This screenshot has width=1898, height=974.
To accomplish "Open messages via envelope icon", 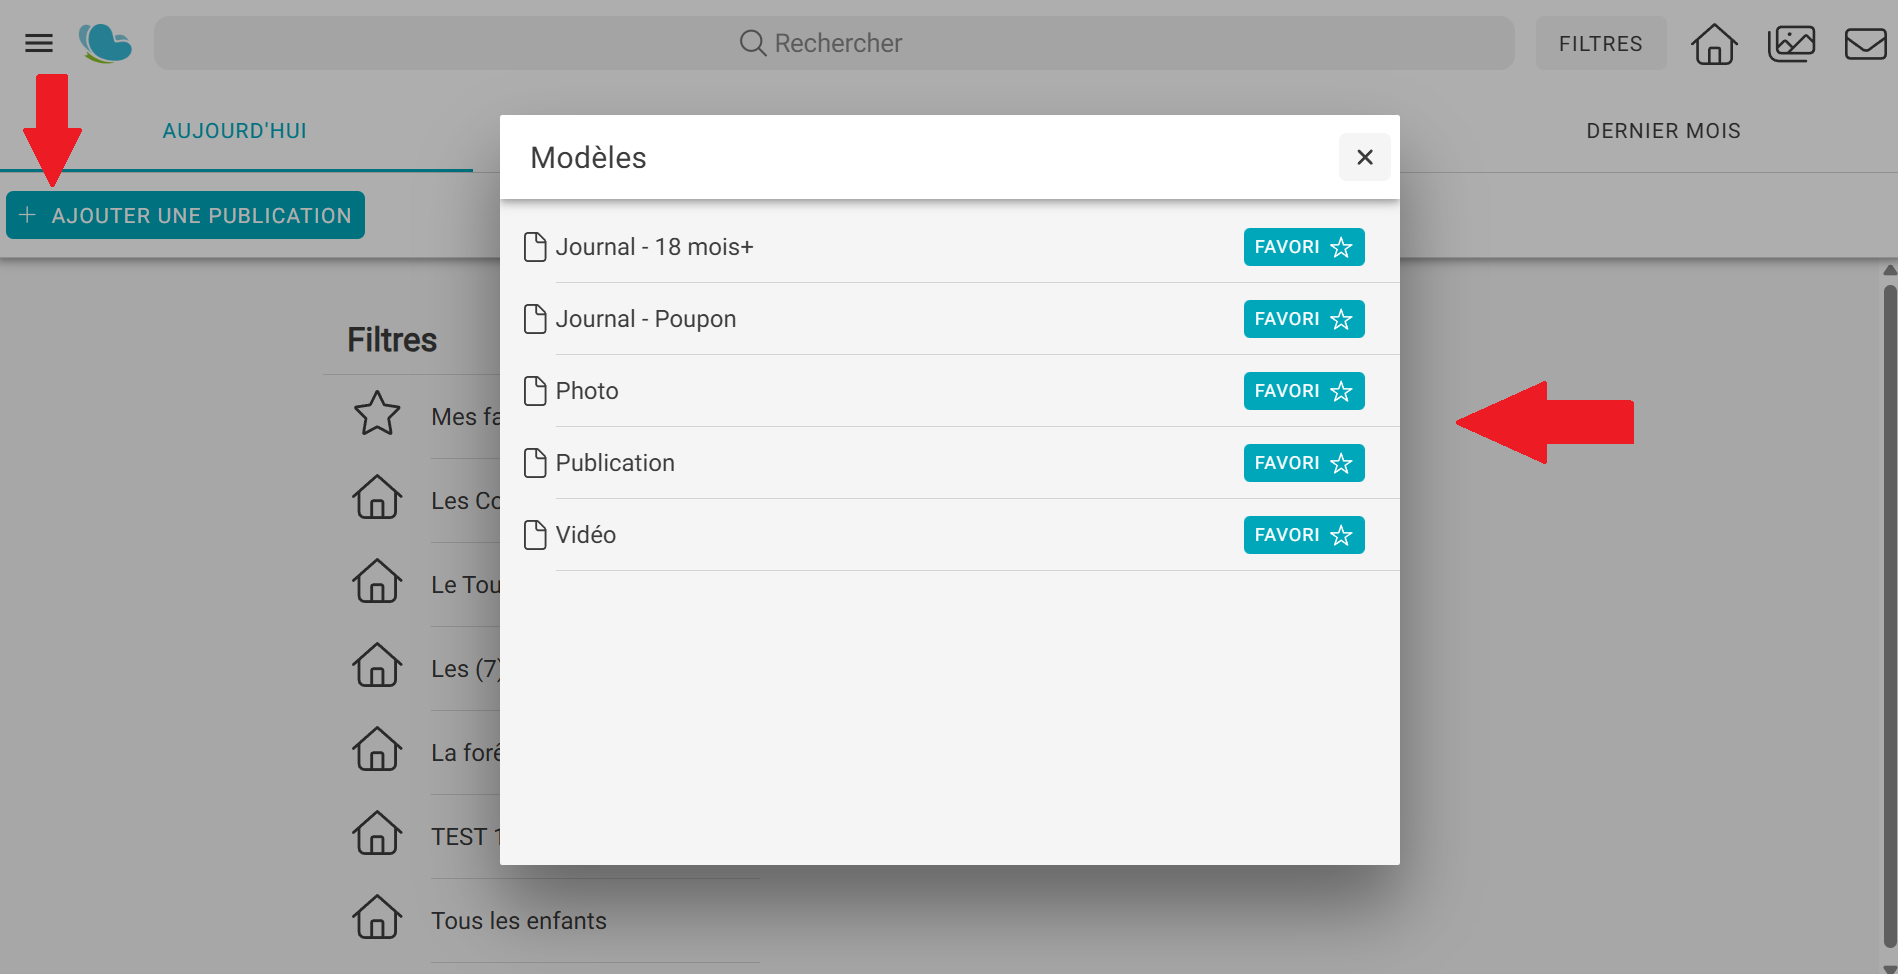I will (1865, 44).
